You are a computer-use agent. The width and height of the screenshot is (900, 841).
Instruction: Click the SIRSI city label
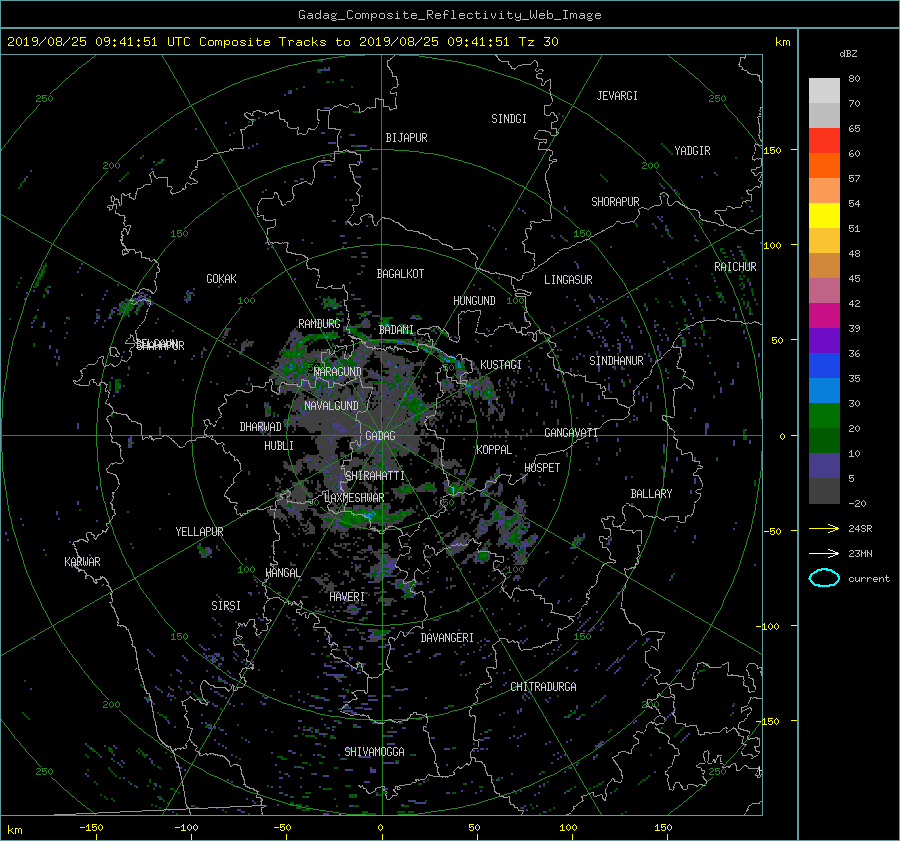[x=226, y=606]
